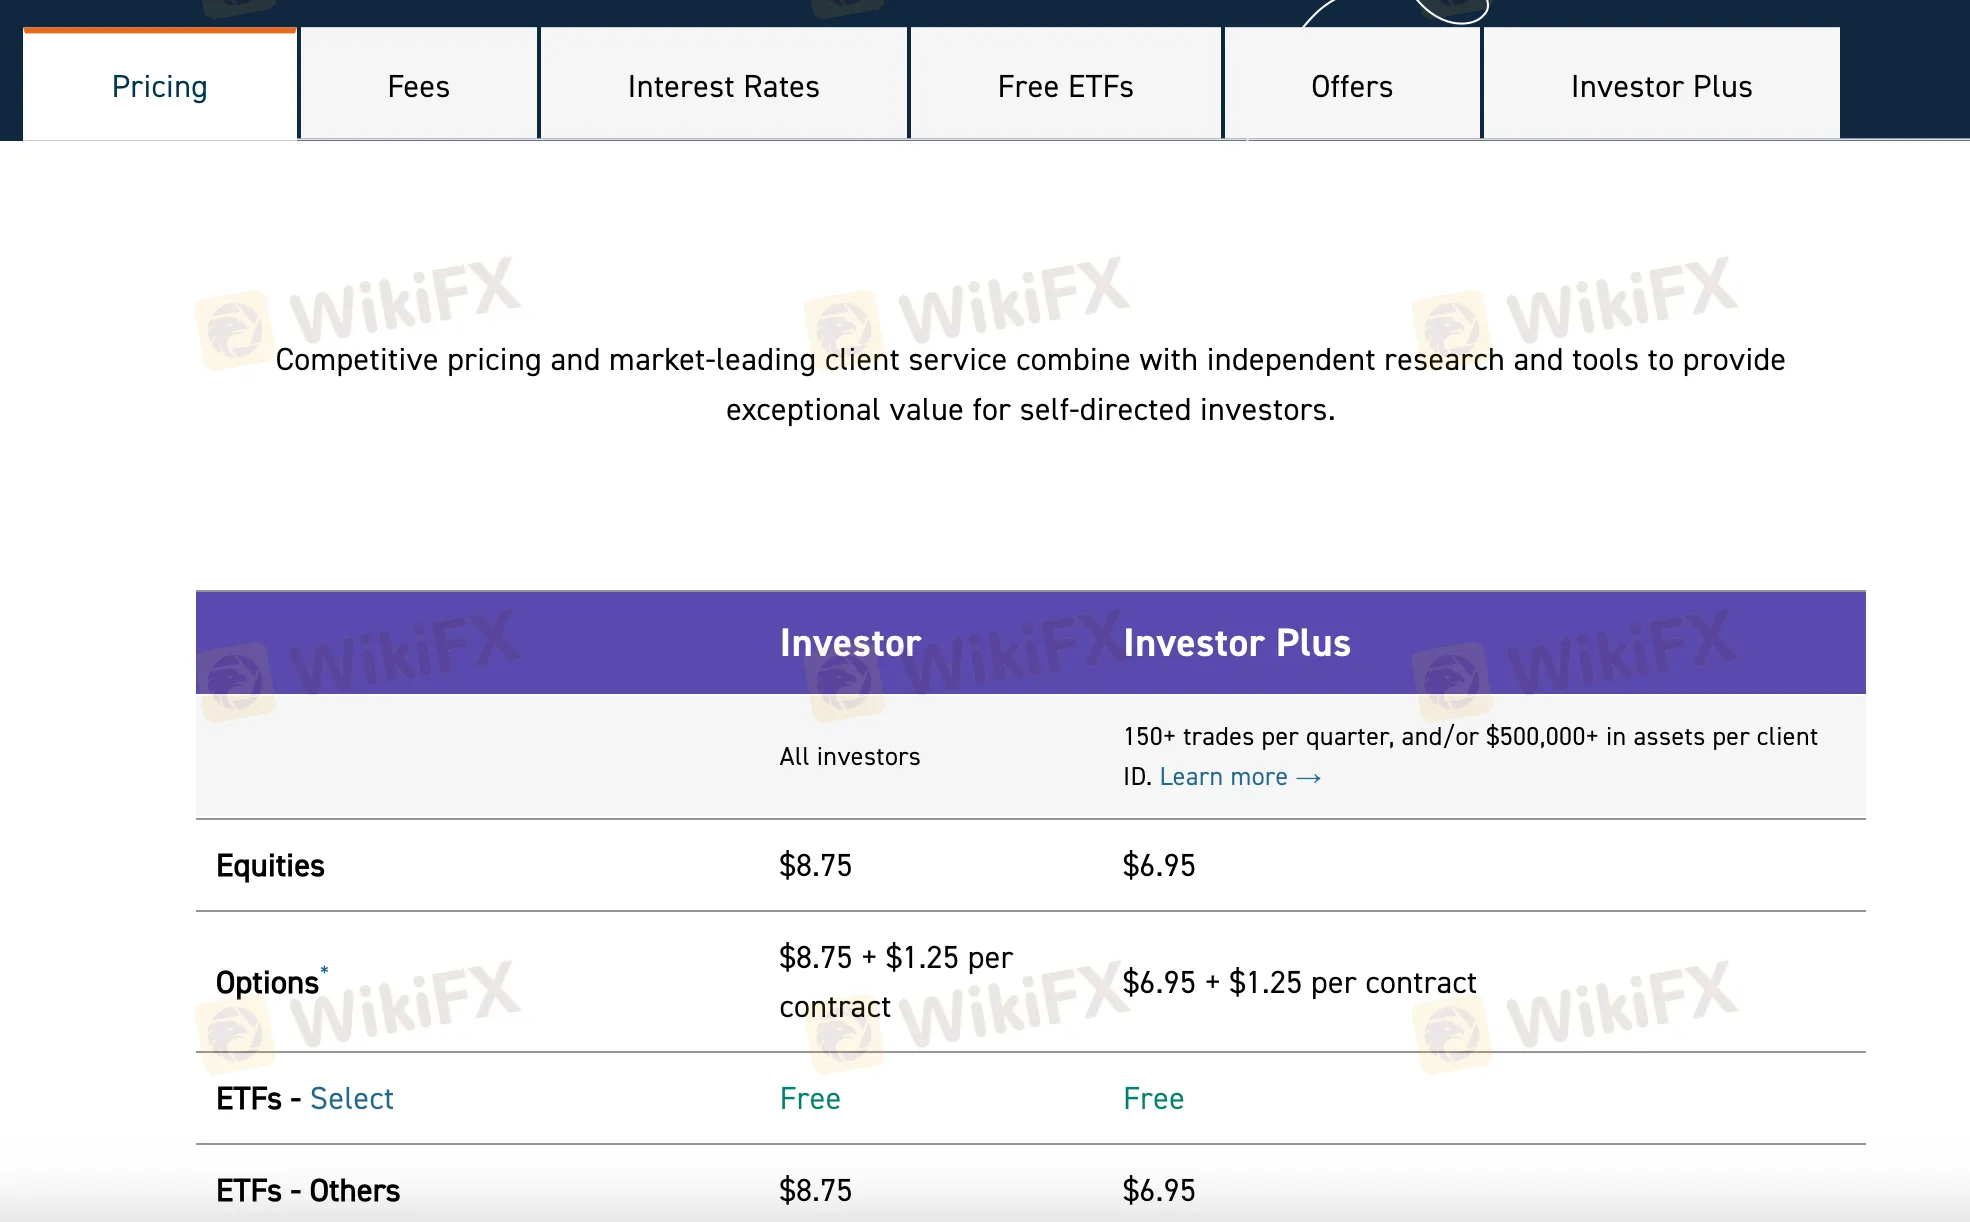Click the All investors description cell

click(850, 757)
